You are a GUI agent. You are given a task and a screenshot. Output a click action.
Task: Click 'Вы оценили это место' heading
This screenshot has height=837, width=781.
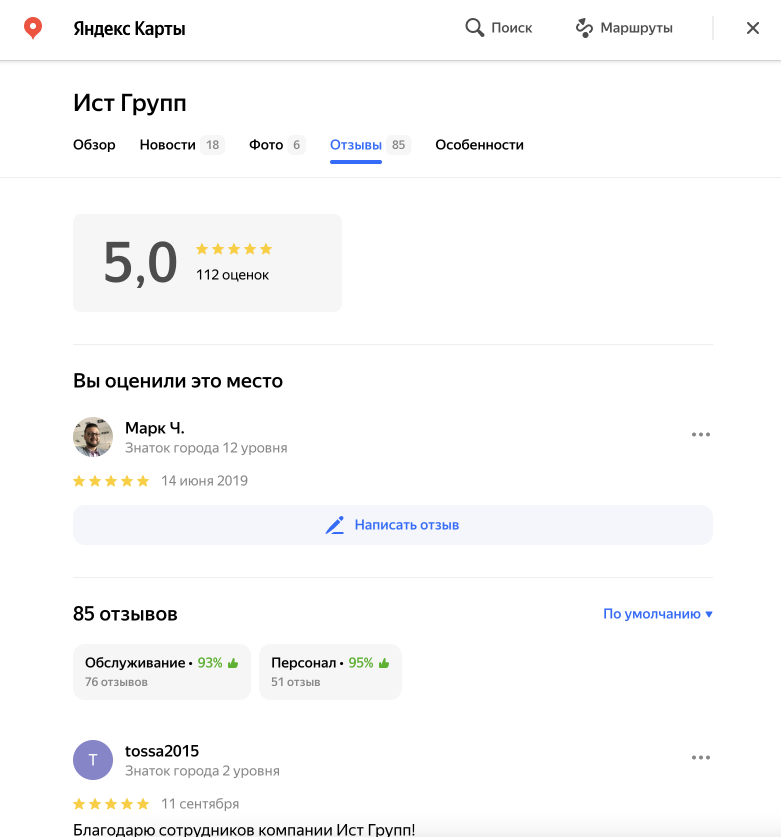[178, 381]
